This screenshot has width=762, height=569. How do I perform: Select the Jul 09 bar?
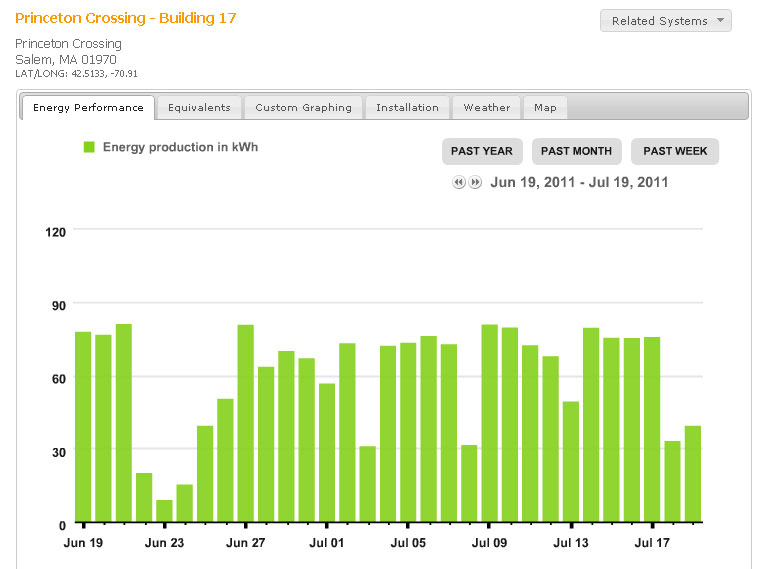click(x=489, y=423)
